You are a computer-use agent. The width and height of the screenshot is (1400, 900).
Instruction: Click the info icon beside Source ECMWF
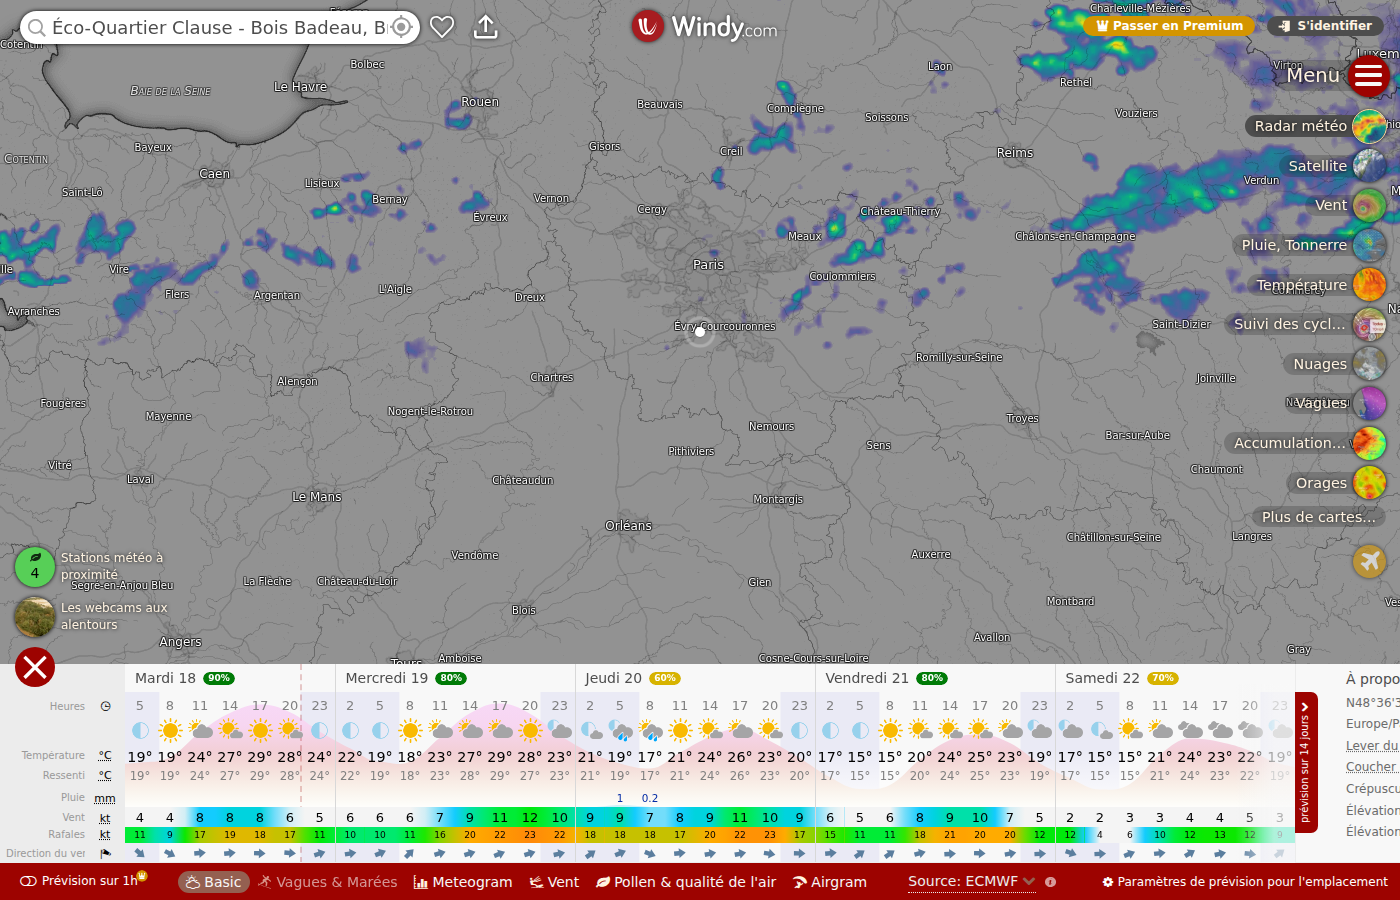1051,882
